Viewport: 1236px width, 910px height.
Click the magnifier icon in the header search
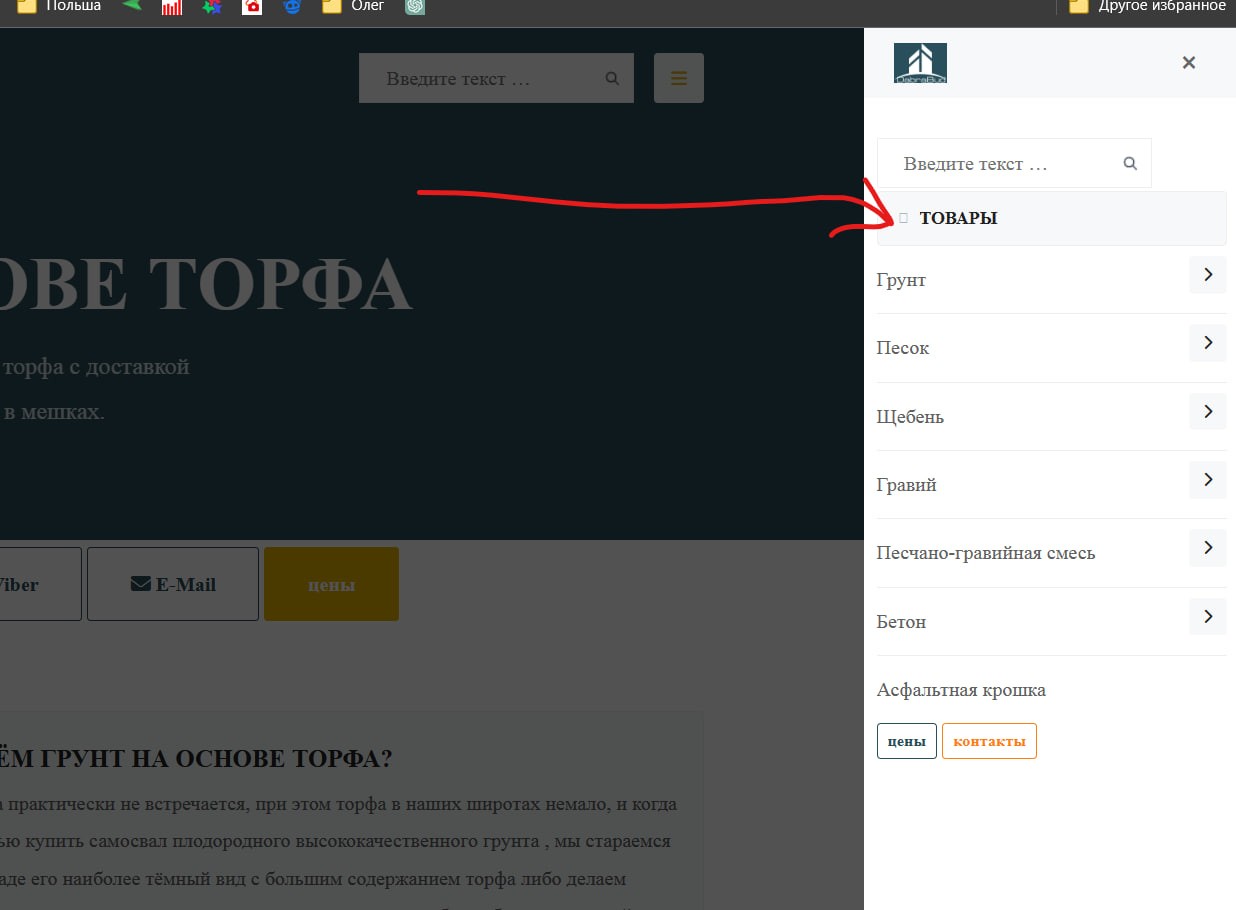click(x=612, y=79)
